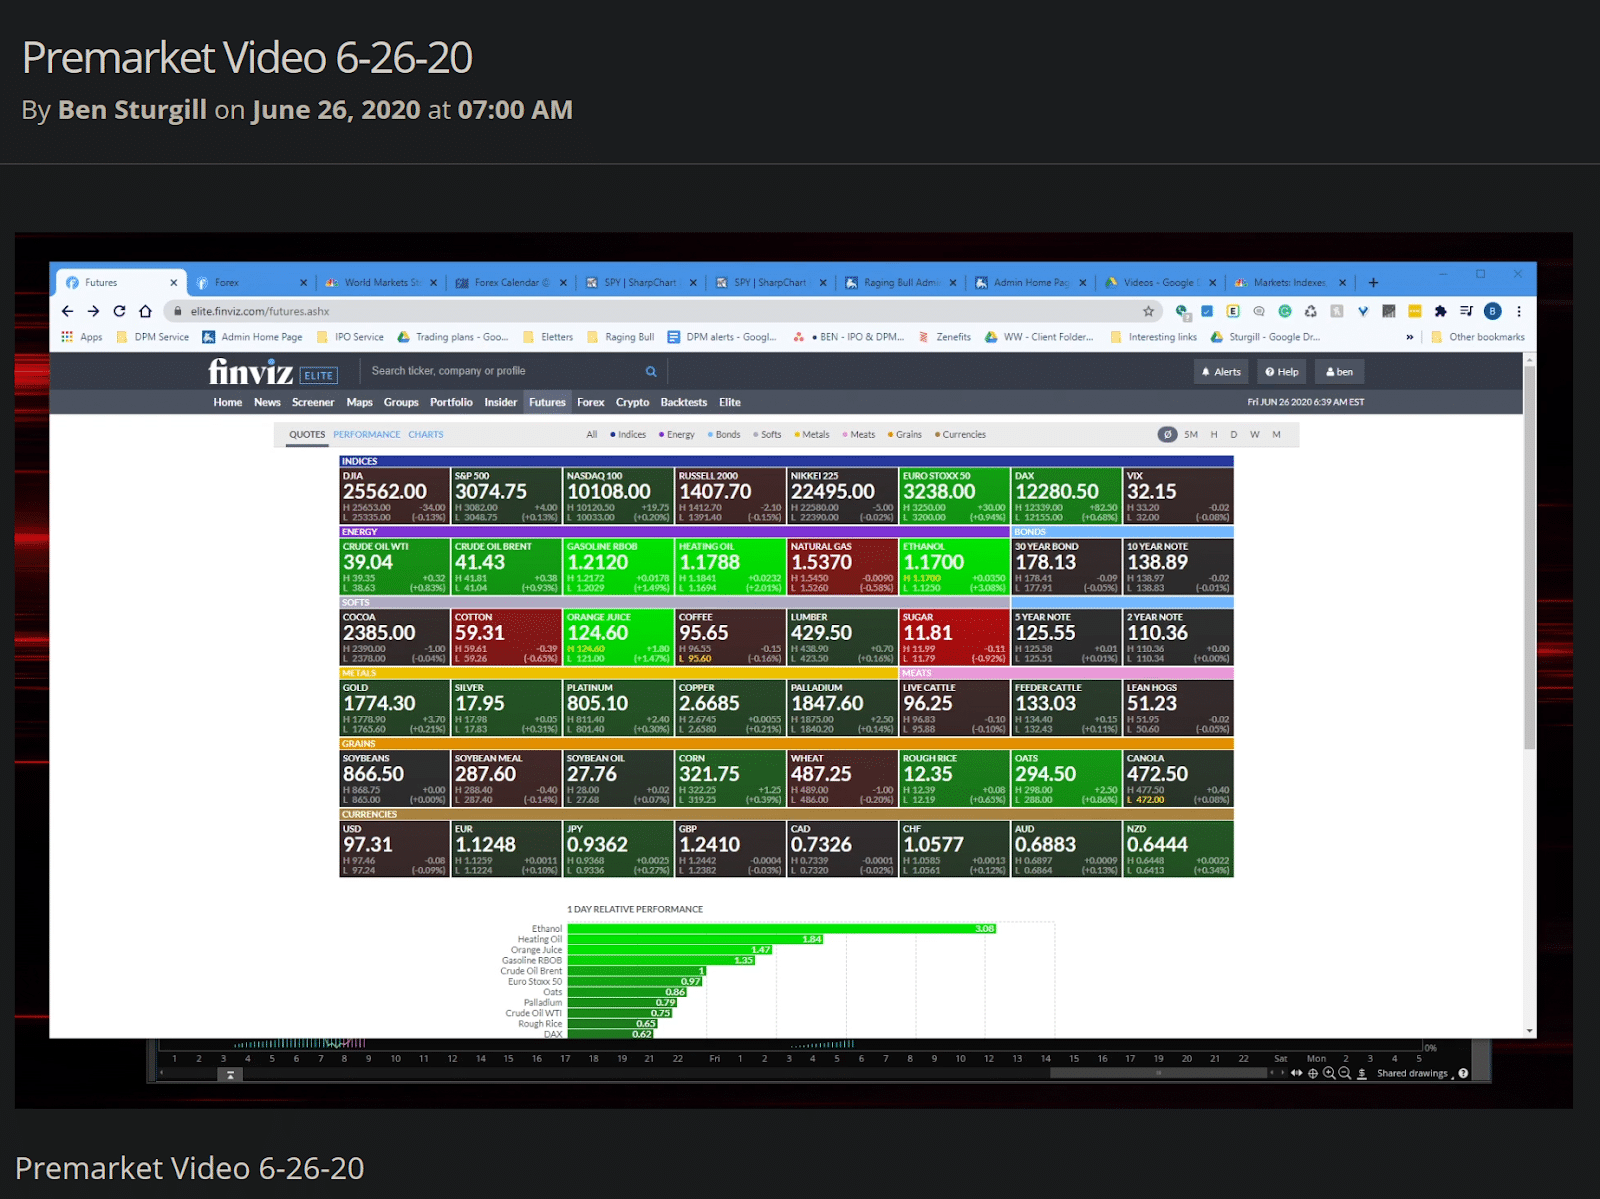1600x1199 pixels.
Task: Expand the bookmarks overflow chevron
Action: point(1410,337)
